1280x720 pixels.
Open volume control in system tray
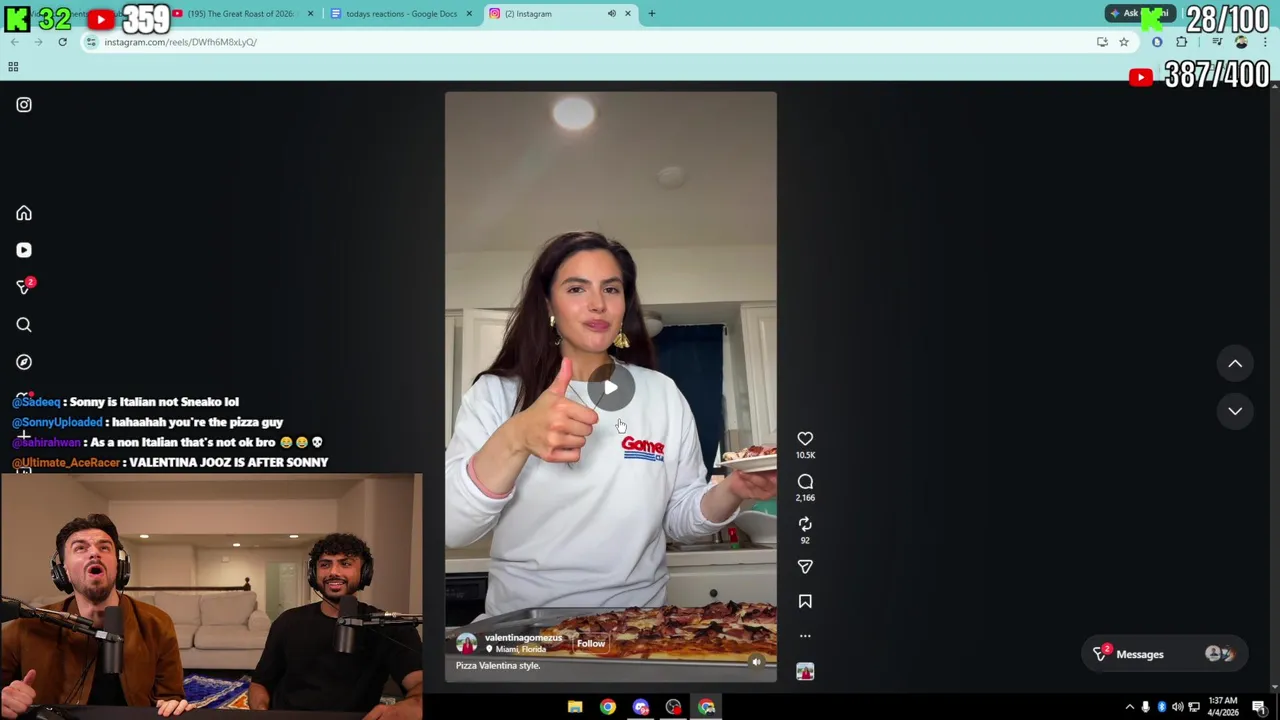1177,707
